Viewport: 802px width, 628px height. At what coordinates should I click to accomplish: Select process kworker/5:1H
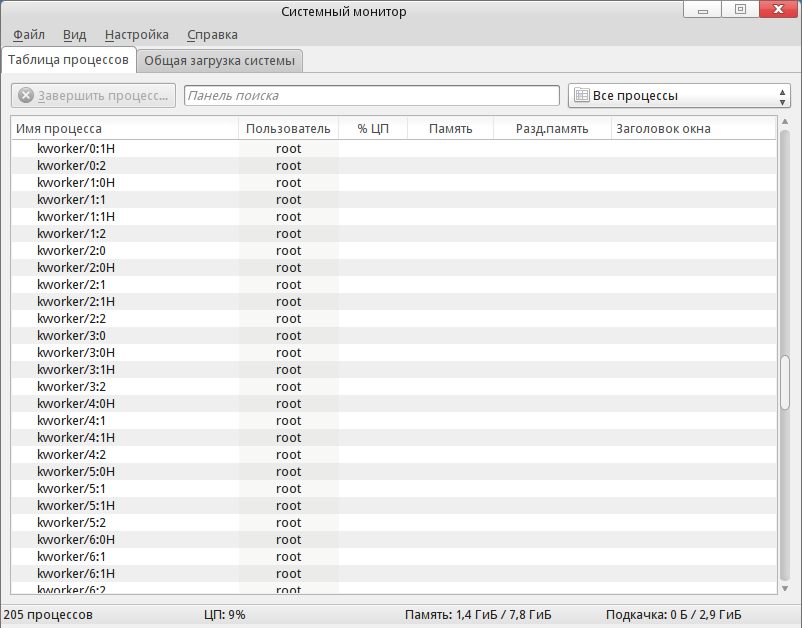pos(394,506)
